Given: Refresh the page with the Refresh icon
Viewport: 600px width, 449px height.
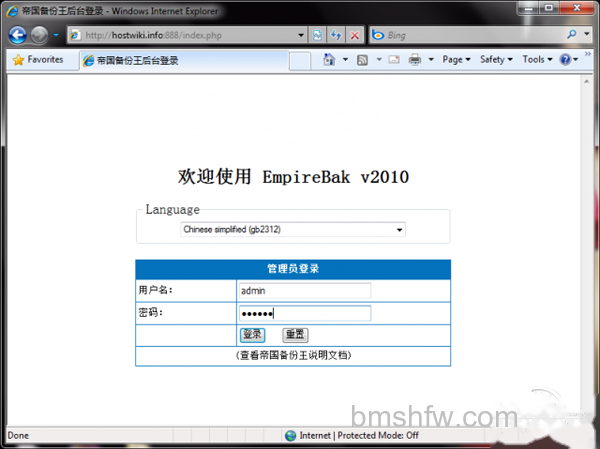Looking at the screenshot, I should coord(336,35).
